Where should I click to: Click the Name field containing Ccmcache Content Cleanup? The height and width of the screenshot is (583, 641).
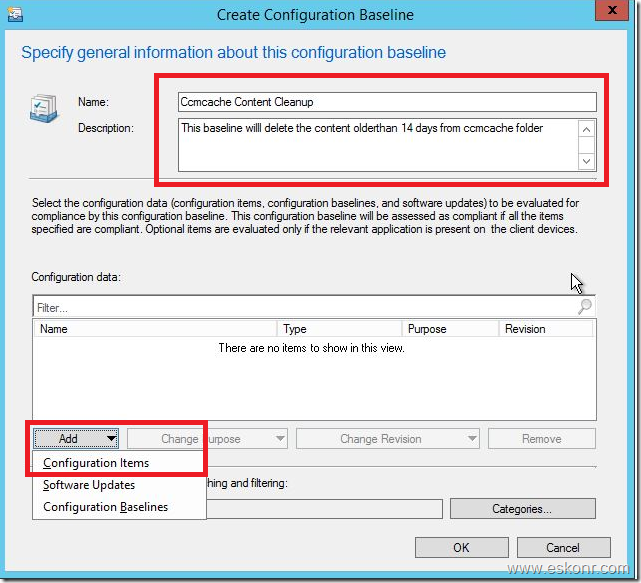pos(387,102)
